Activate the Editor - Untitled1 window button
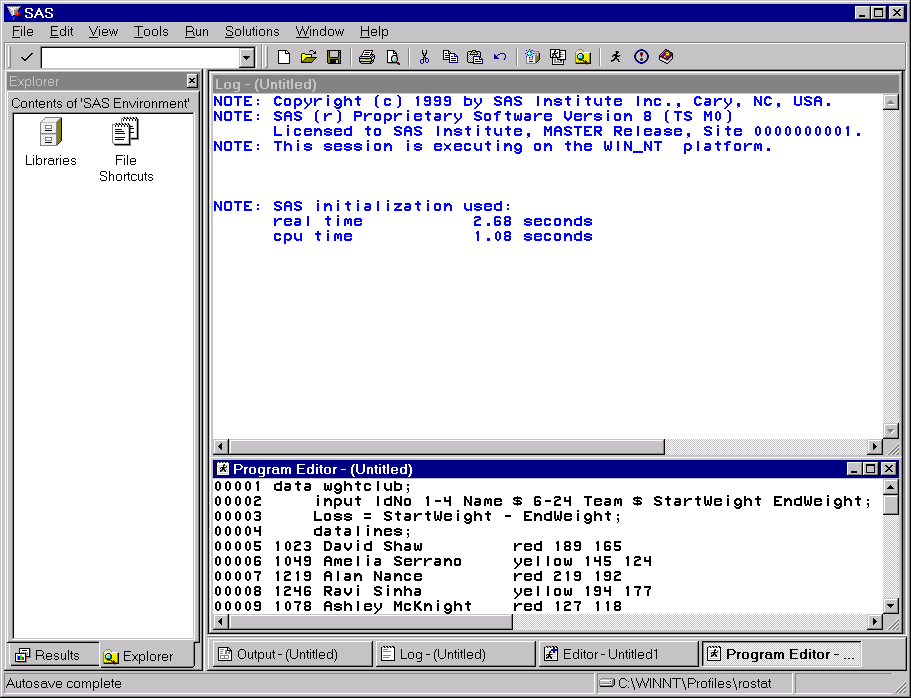This screenshot has height=698, width=911. click(616, 654)
